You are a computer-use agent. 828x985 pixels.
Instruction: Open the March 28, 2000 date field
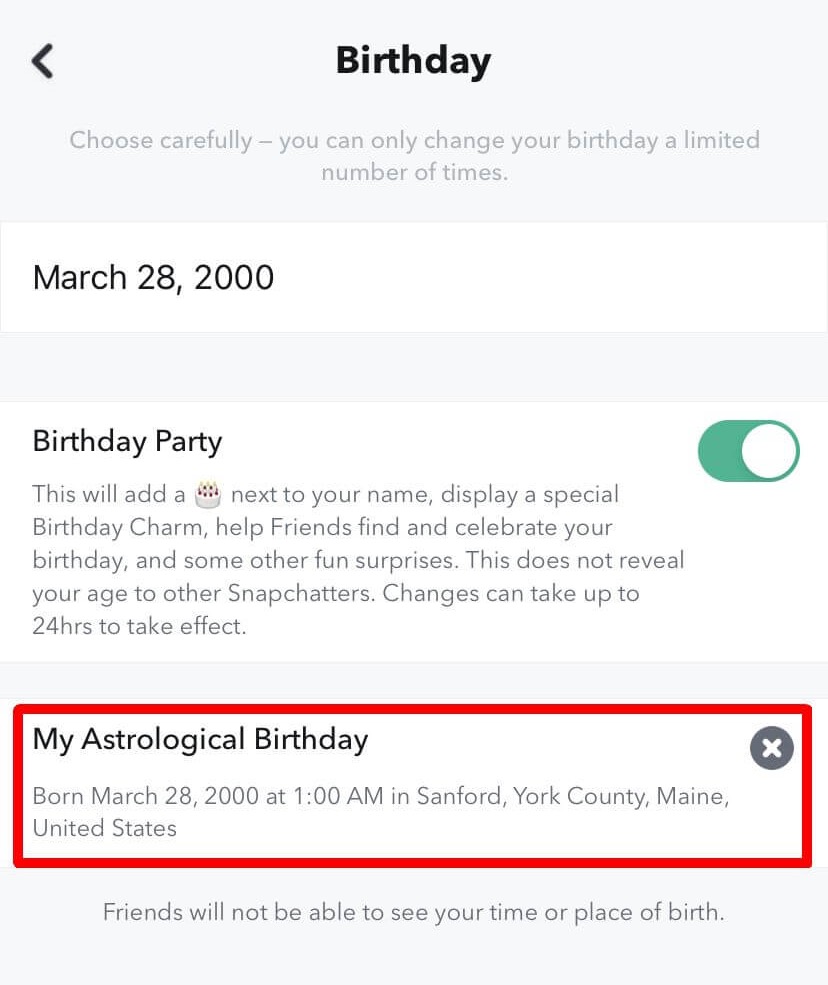click(154, 277)
